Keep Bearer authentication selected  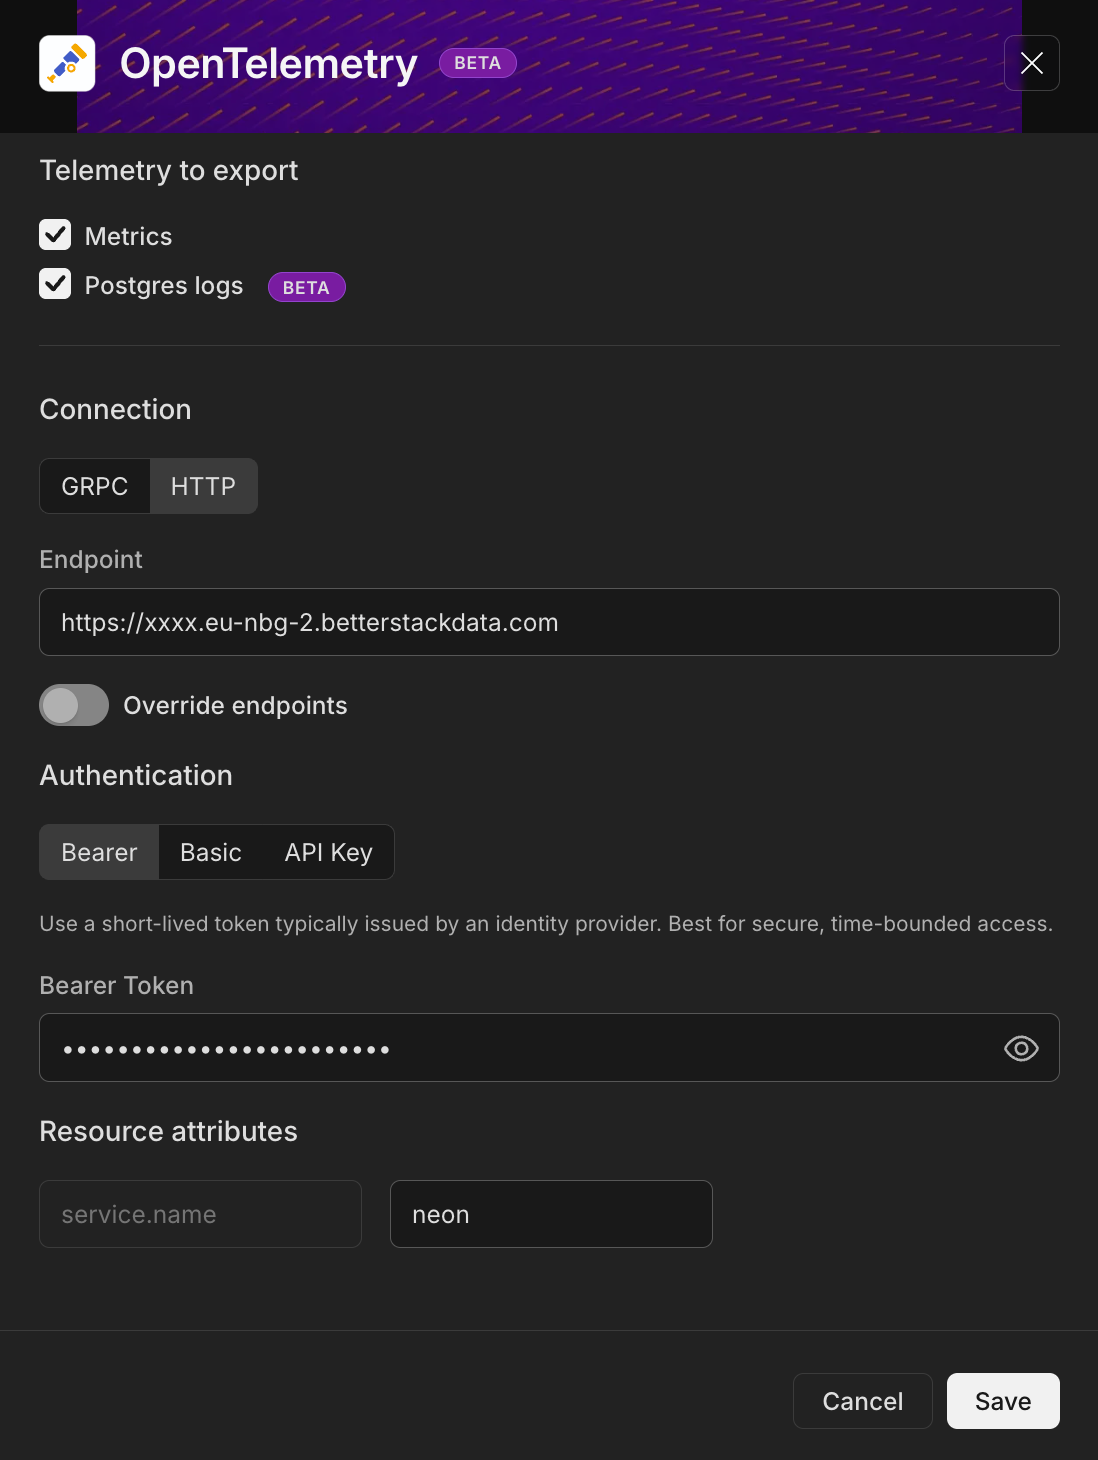[98, 852]
